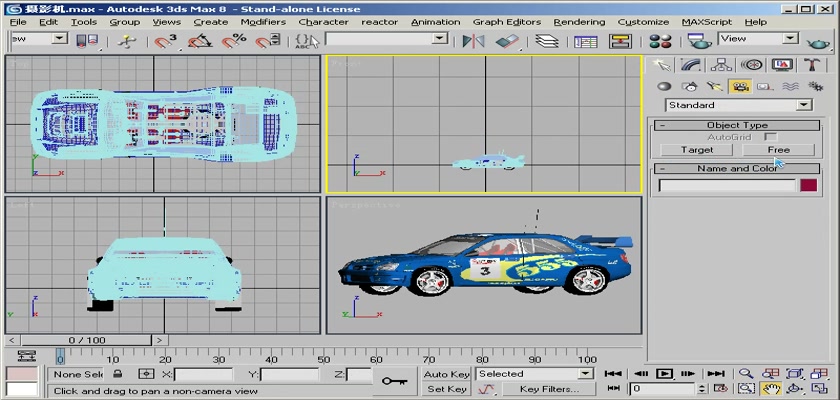Open the Curve Editor icon
This screenshot has height=400, width=840.
pos(585,41)
